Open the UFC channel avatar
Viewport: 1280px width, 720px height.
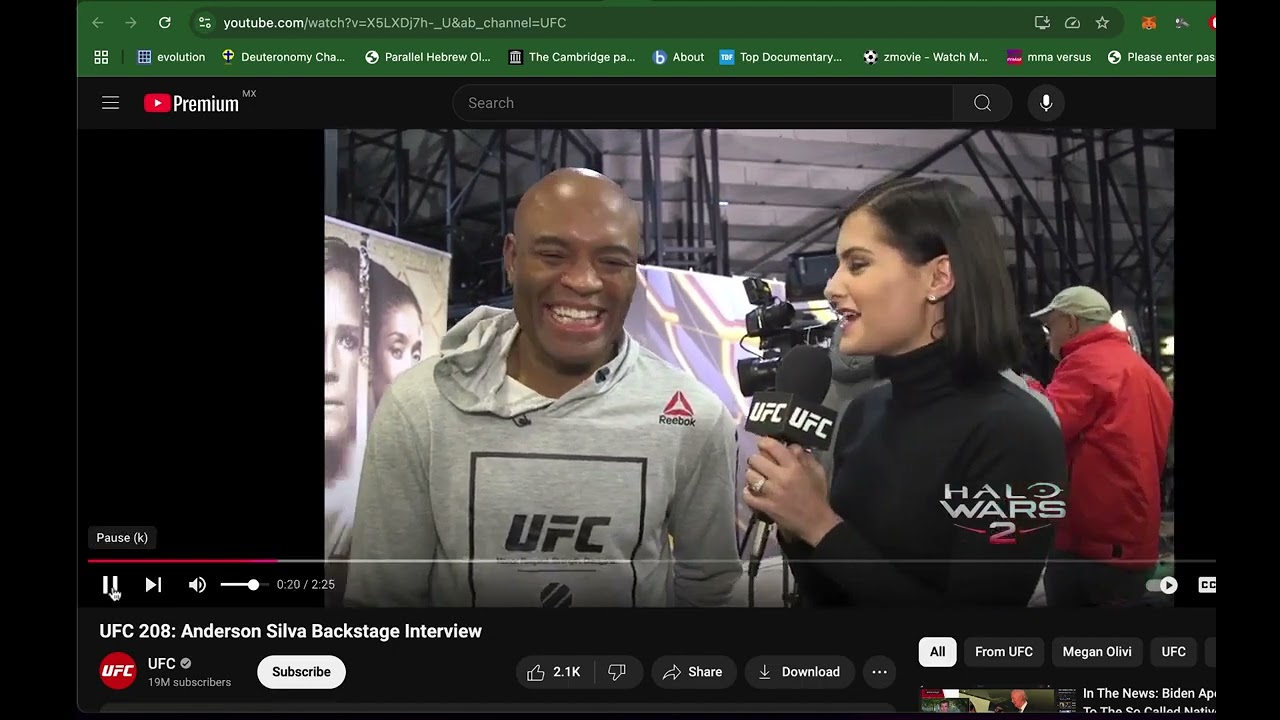(x=118, y=671)
